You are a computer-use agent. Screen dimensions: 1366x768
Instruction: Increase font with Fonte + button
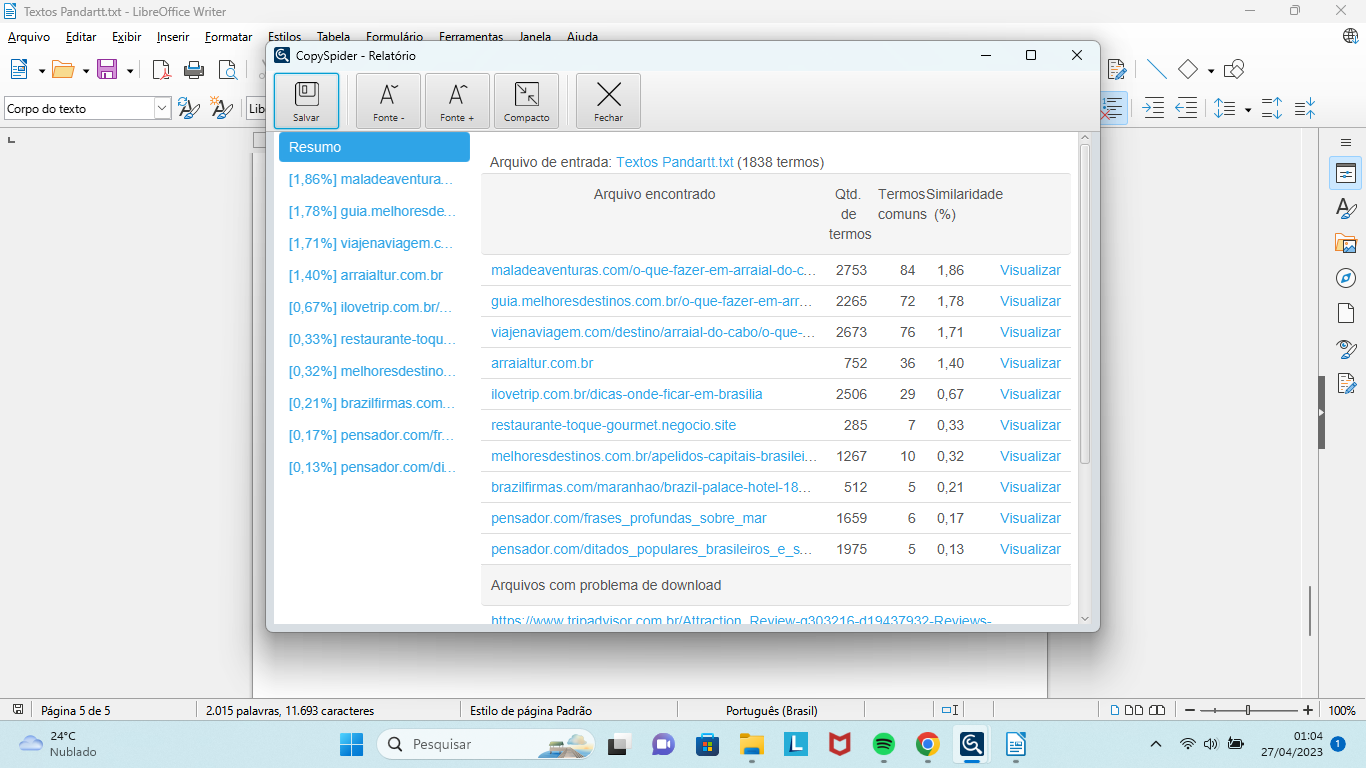click(457, 101)
